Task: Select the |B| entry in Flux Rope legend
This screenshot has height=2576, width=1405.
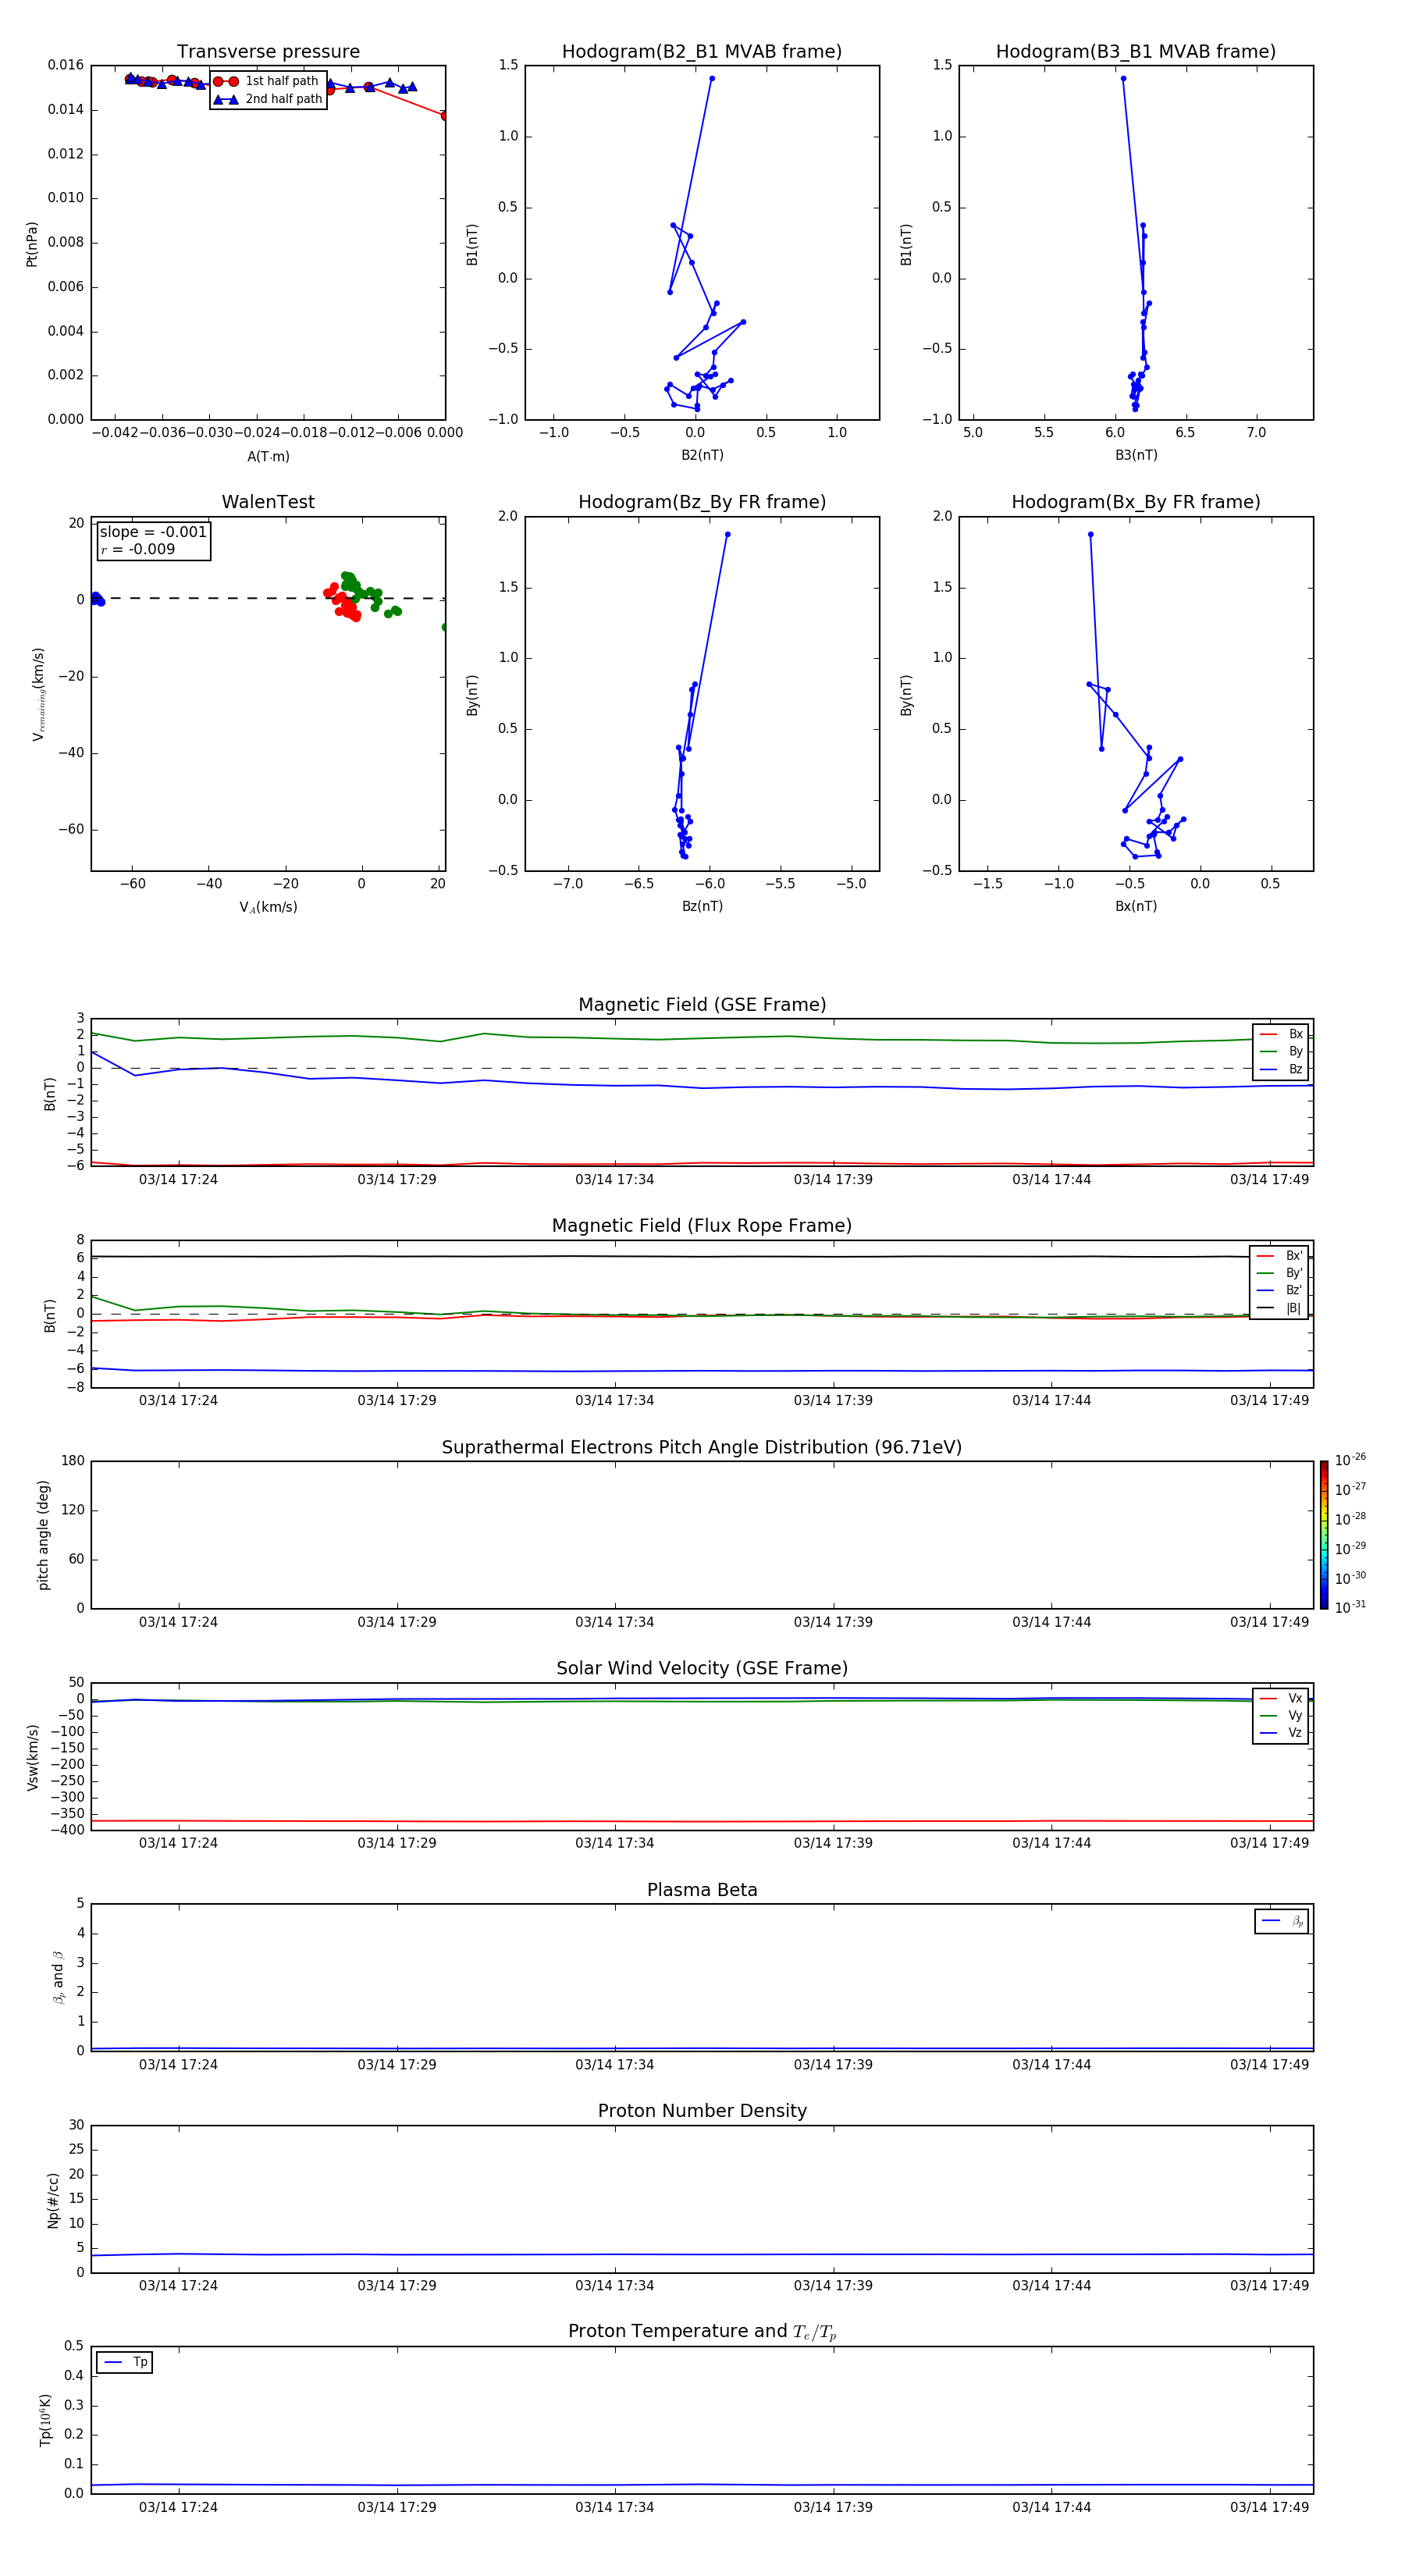Action: tap(1279, 1308)
